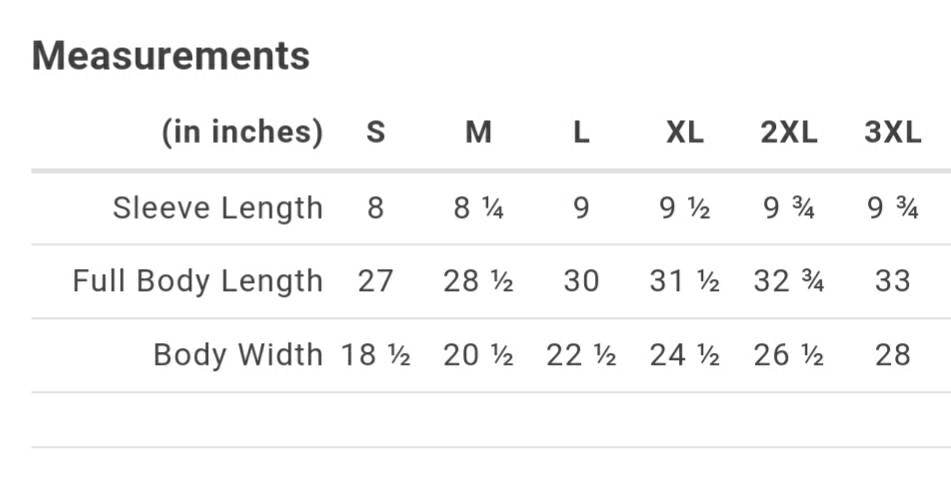Click the 8 ¼ sleeve length cell

tap(479, 208)
